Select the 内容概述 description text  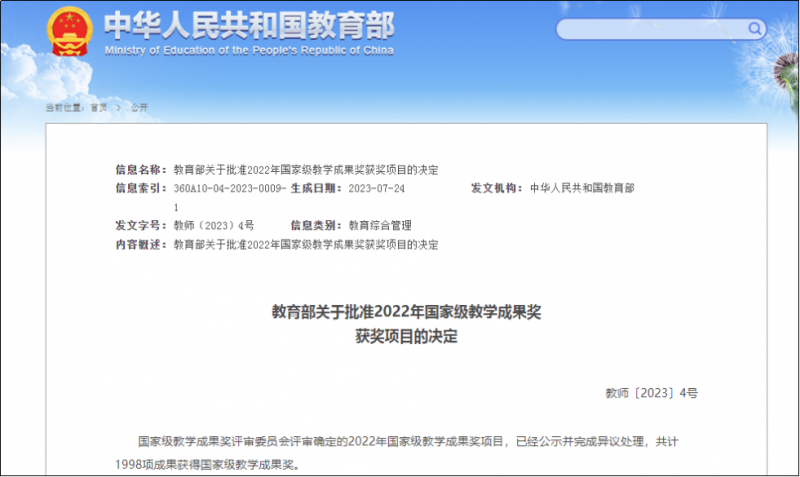tap(306, 245)
